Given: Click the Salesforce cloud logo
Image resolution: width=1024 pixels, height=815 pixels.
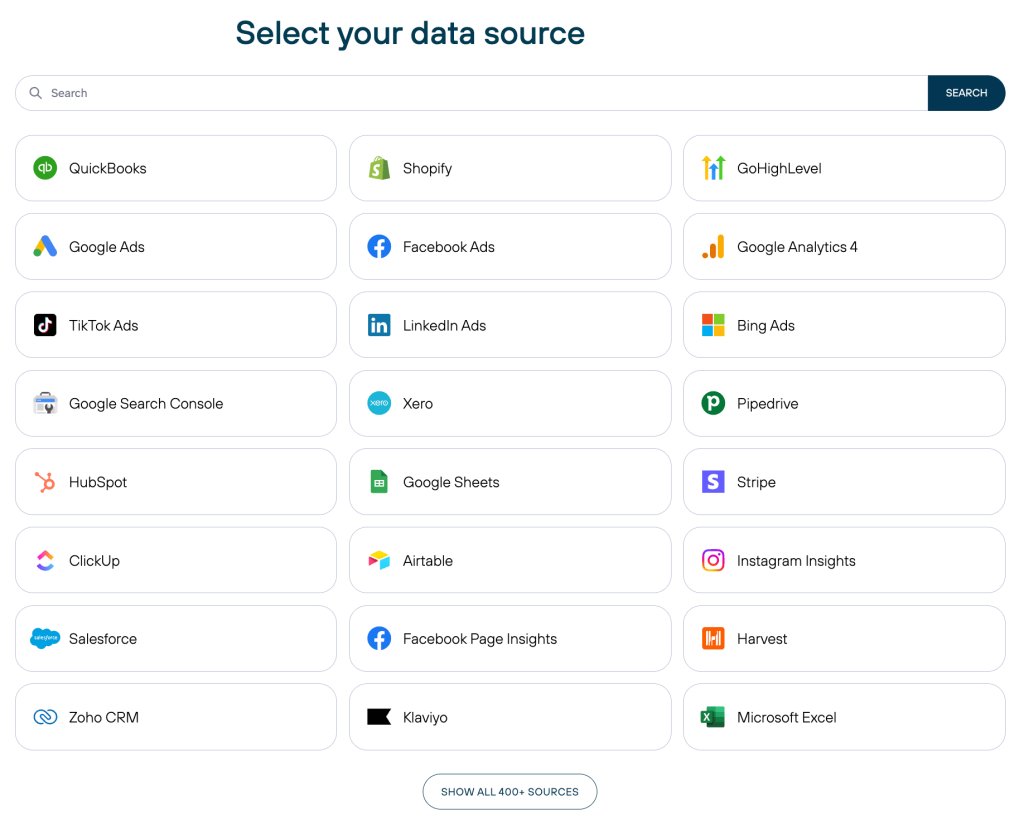Looking at the screenshot, I should (x=45, y=638).
